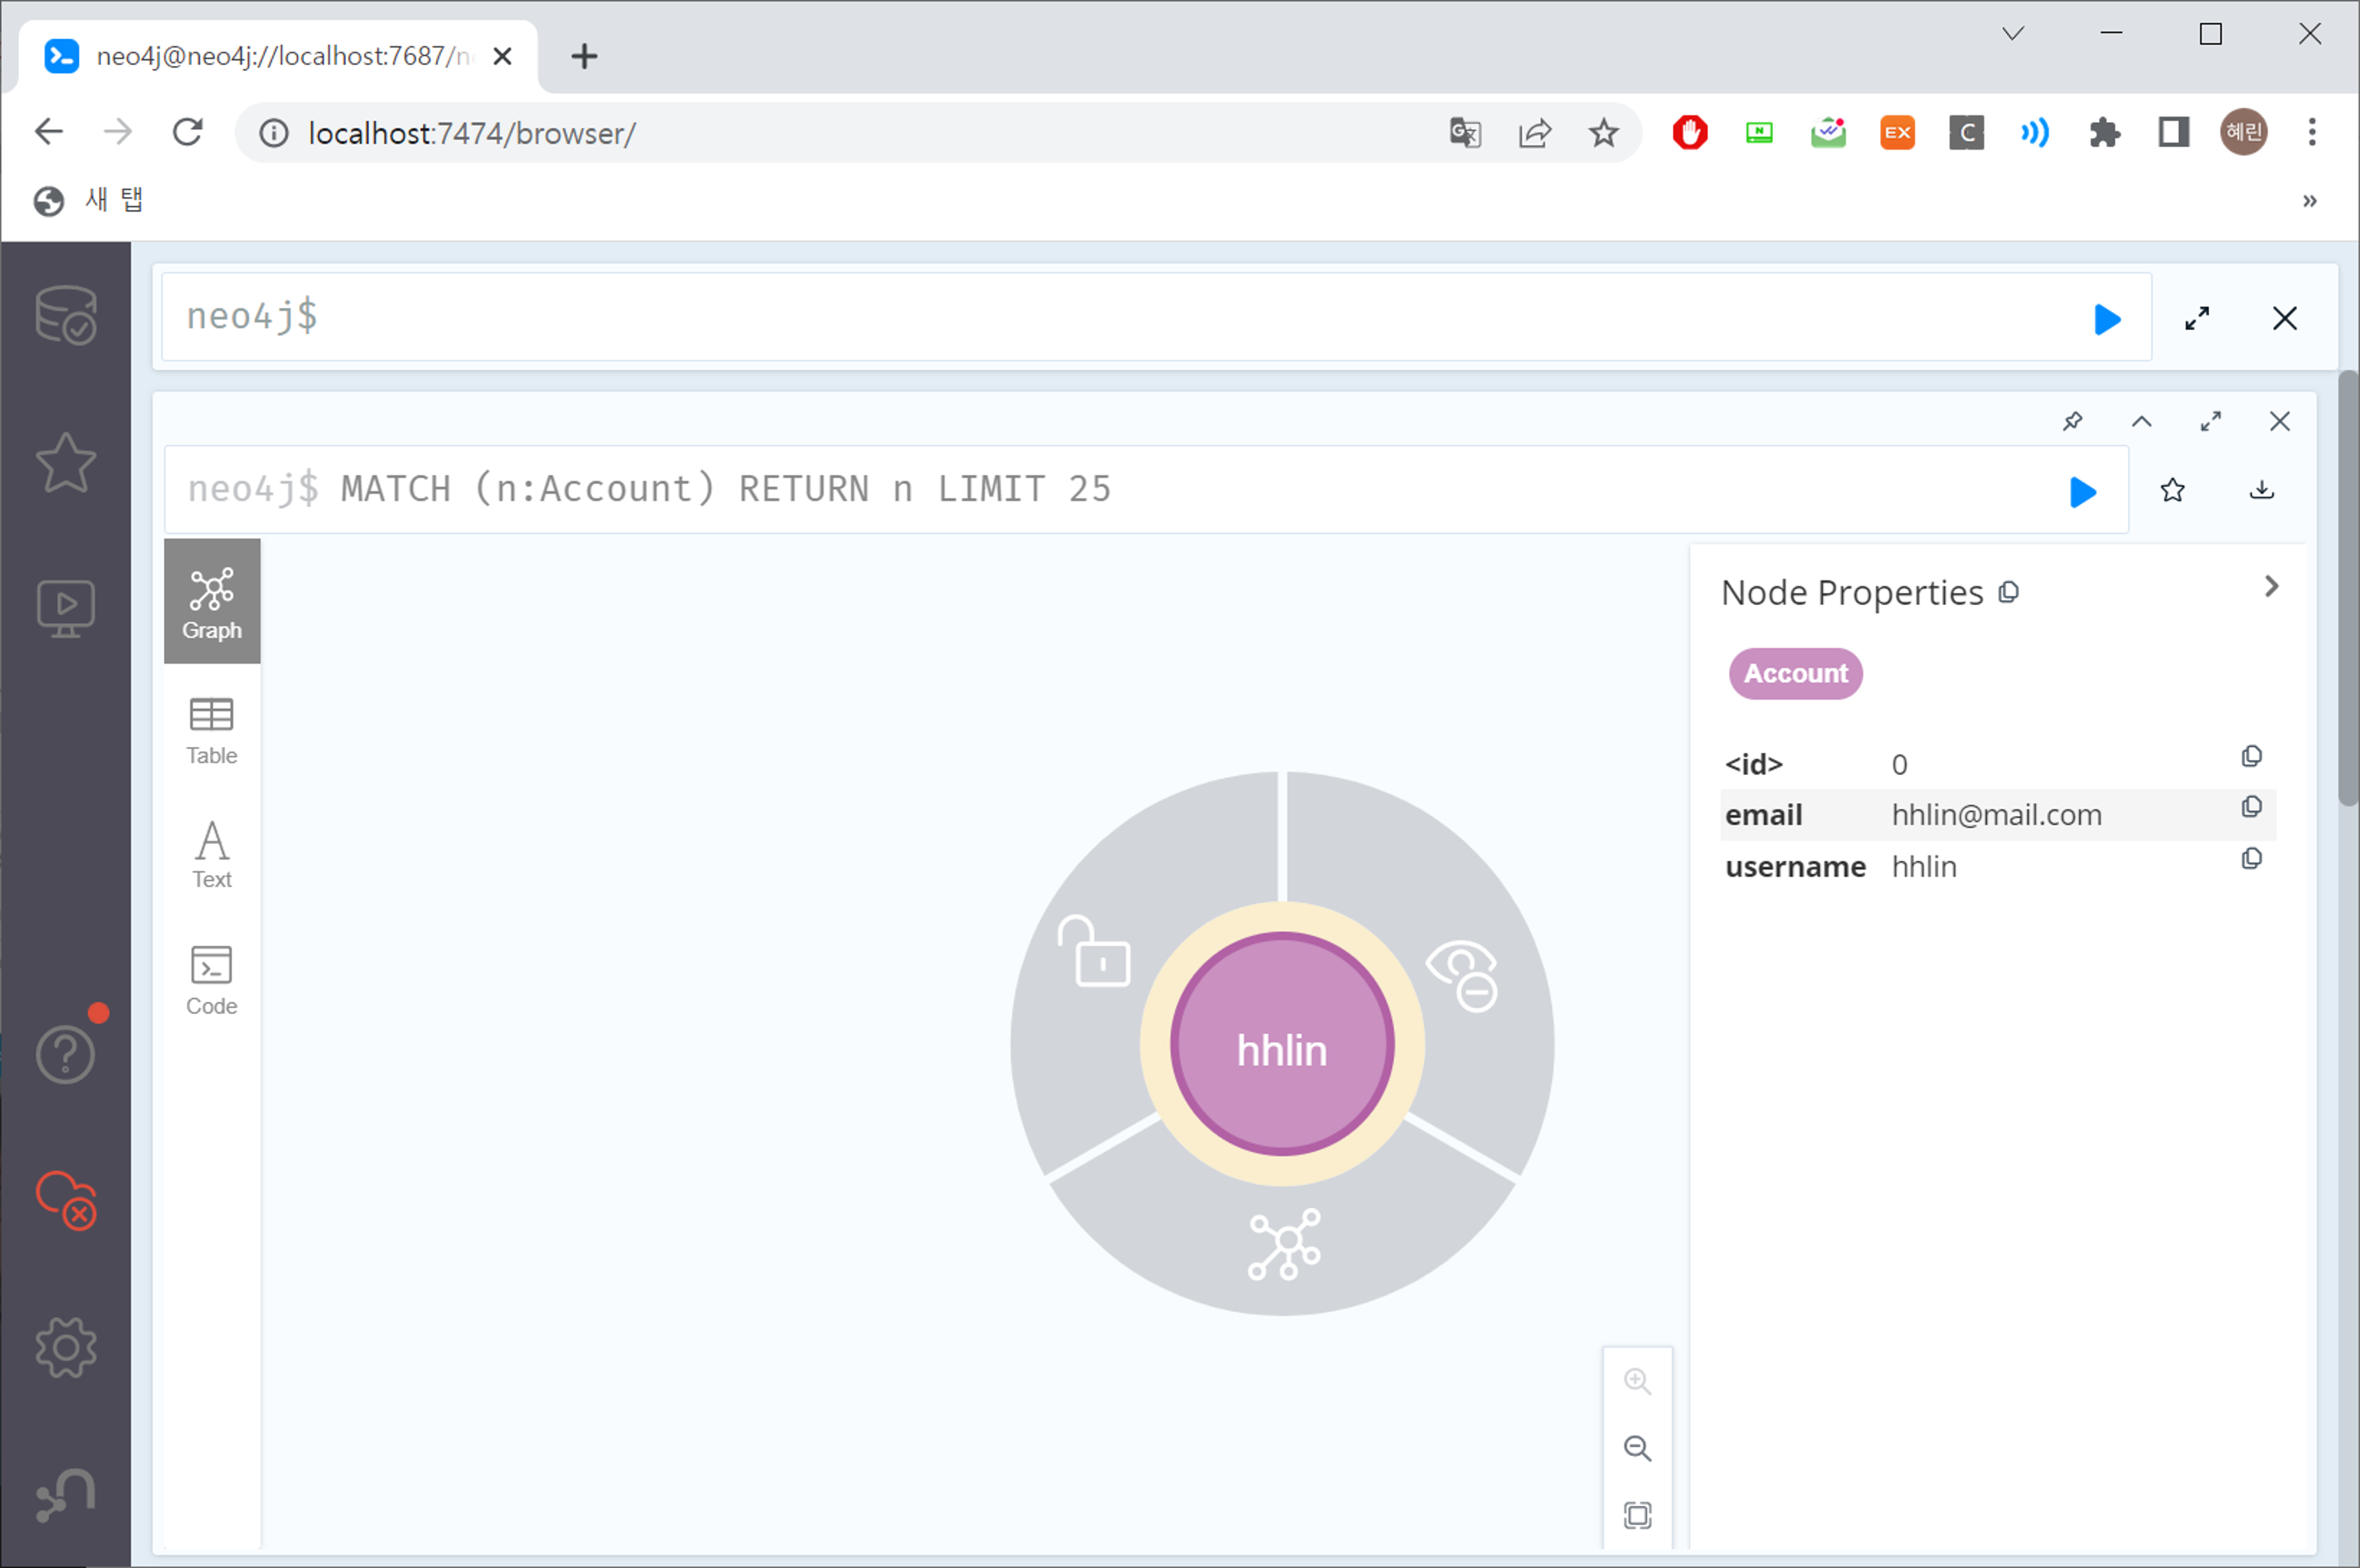Download the query result export
Screen dimensions: 2360x1568
point(2261,491)
